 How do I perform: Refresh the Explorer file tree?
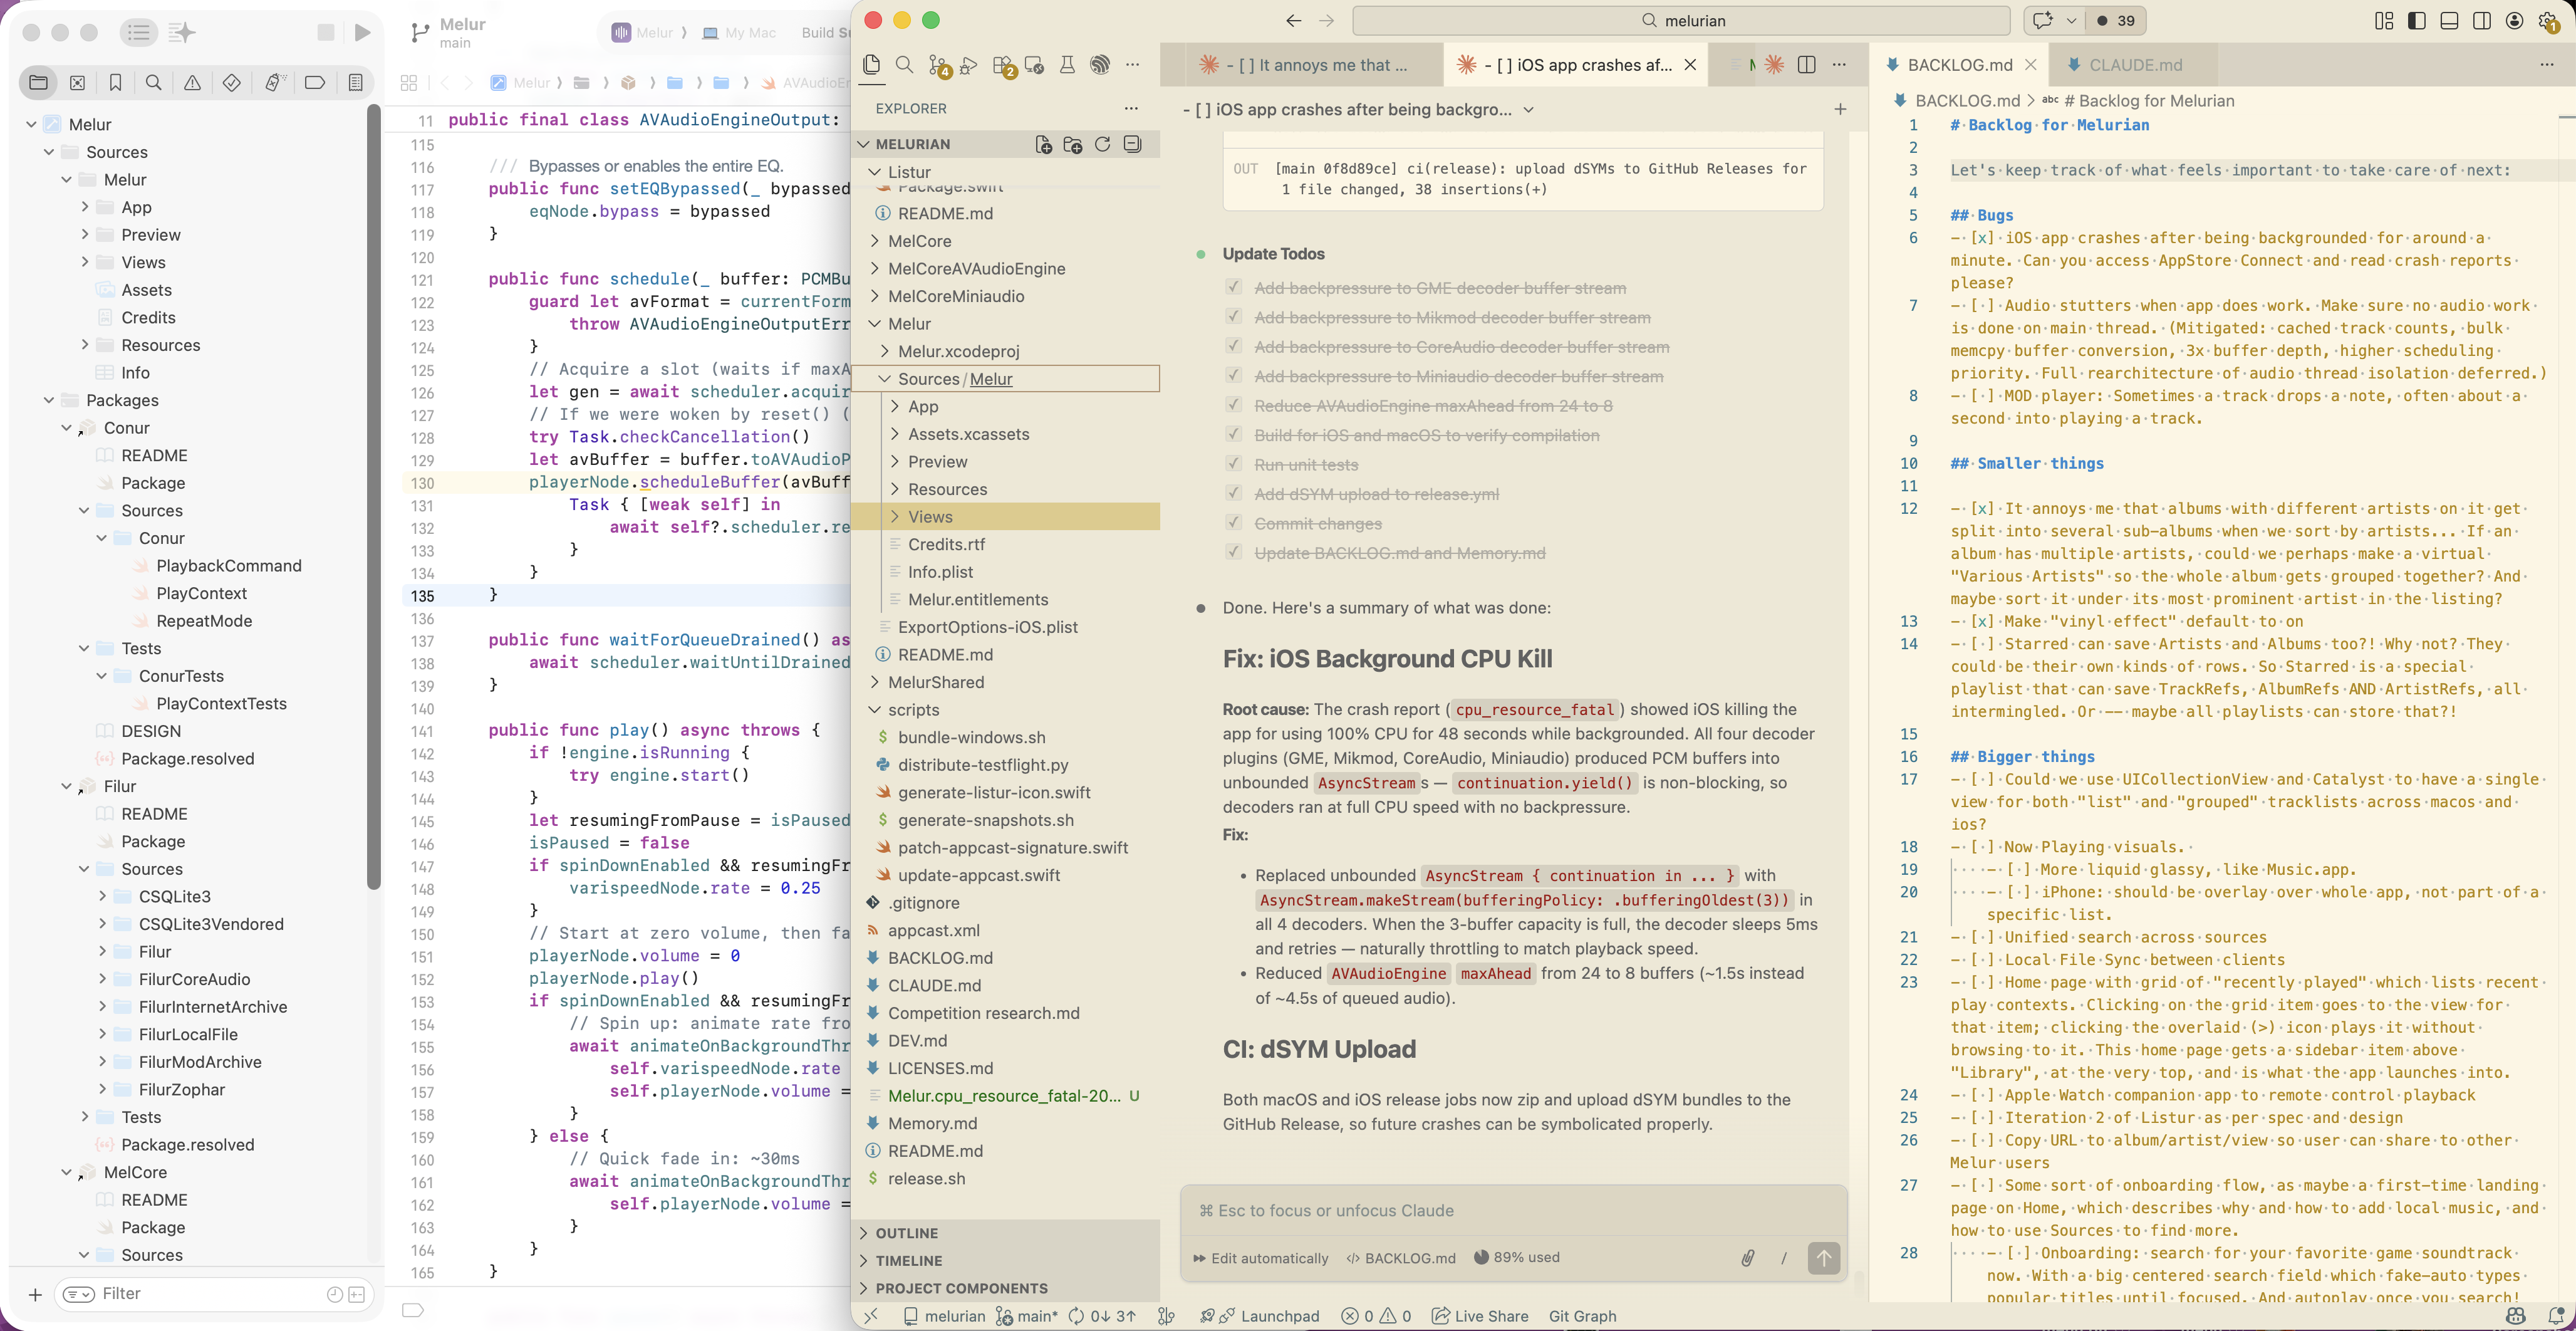(1102, 144)
